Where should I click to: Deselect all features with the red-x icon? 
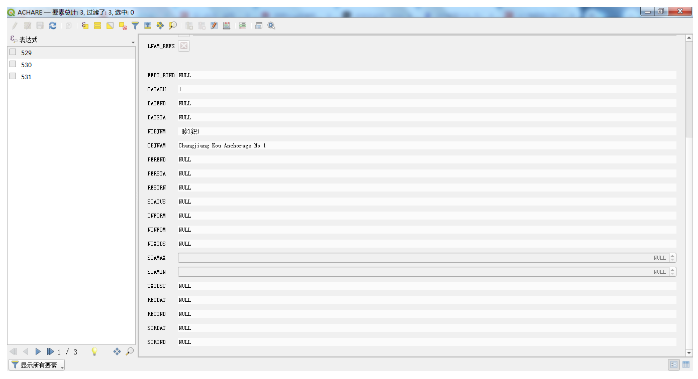[x=123, y=26]
